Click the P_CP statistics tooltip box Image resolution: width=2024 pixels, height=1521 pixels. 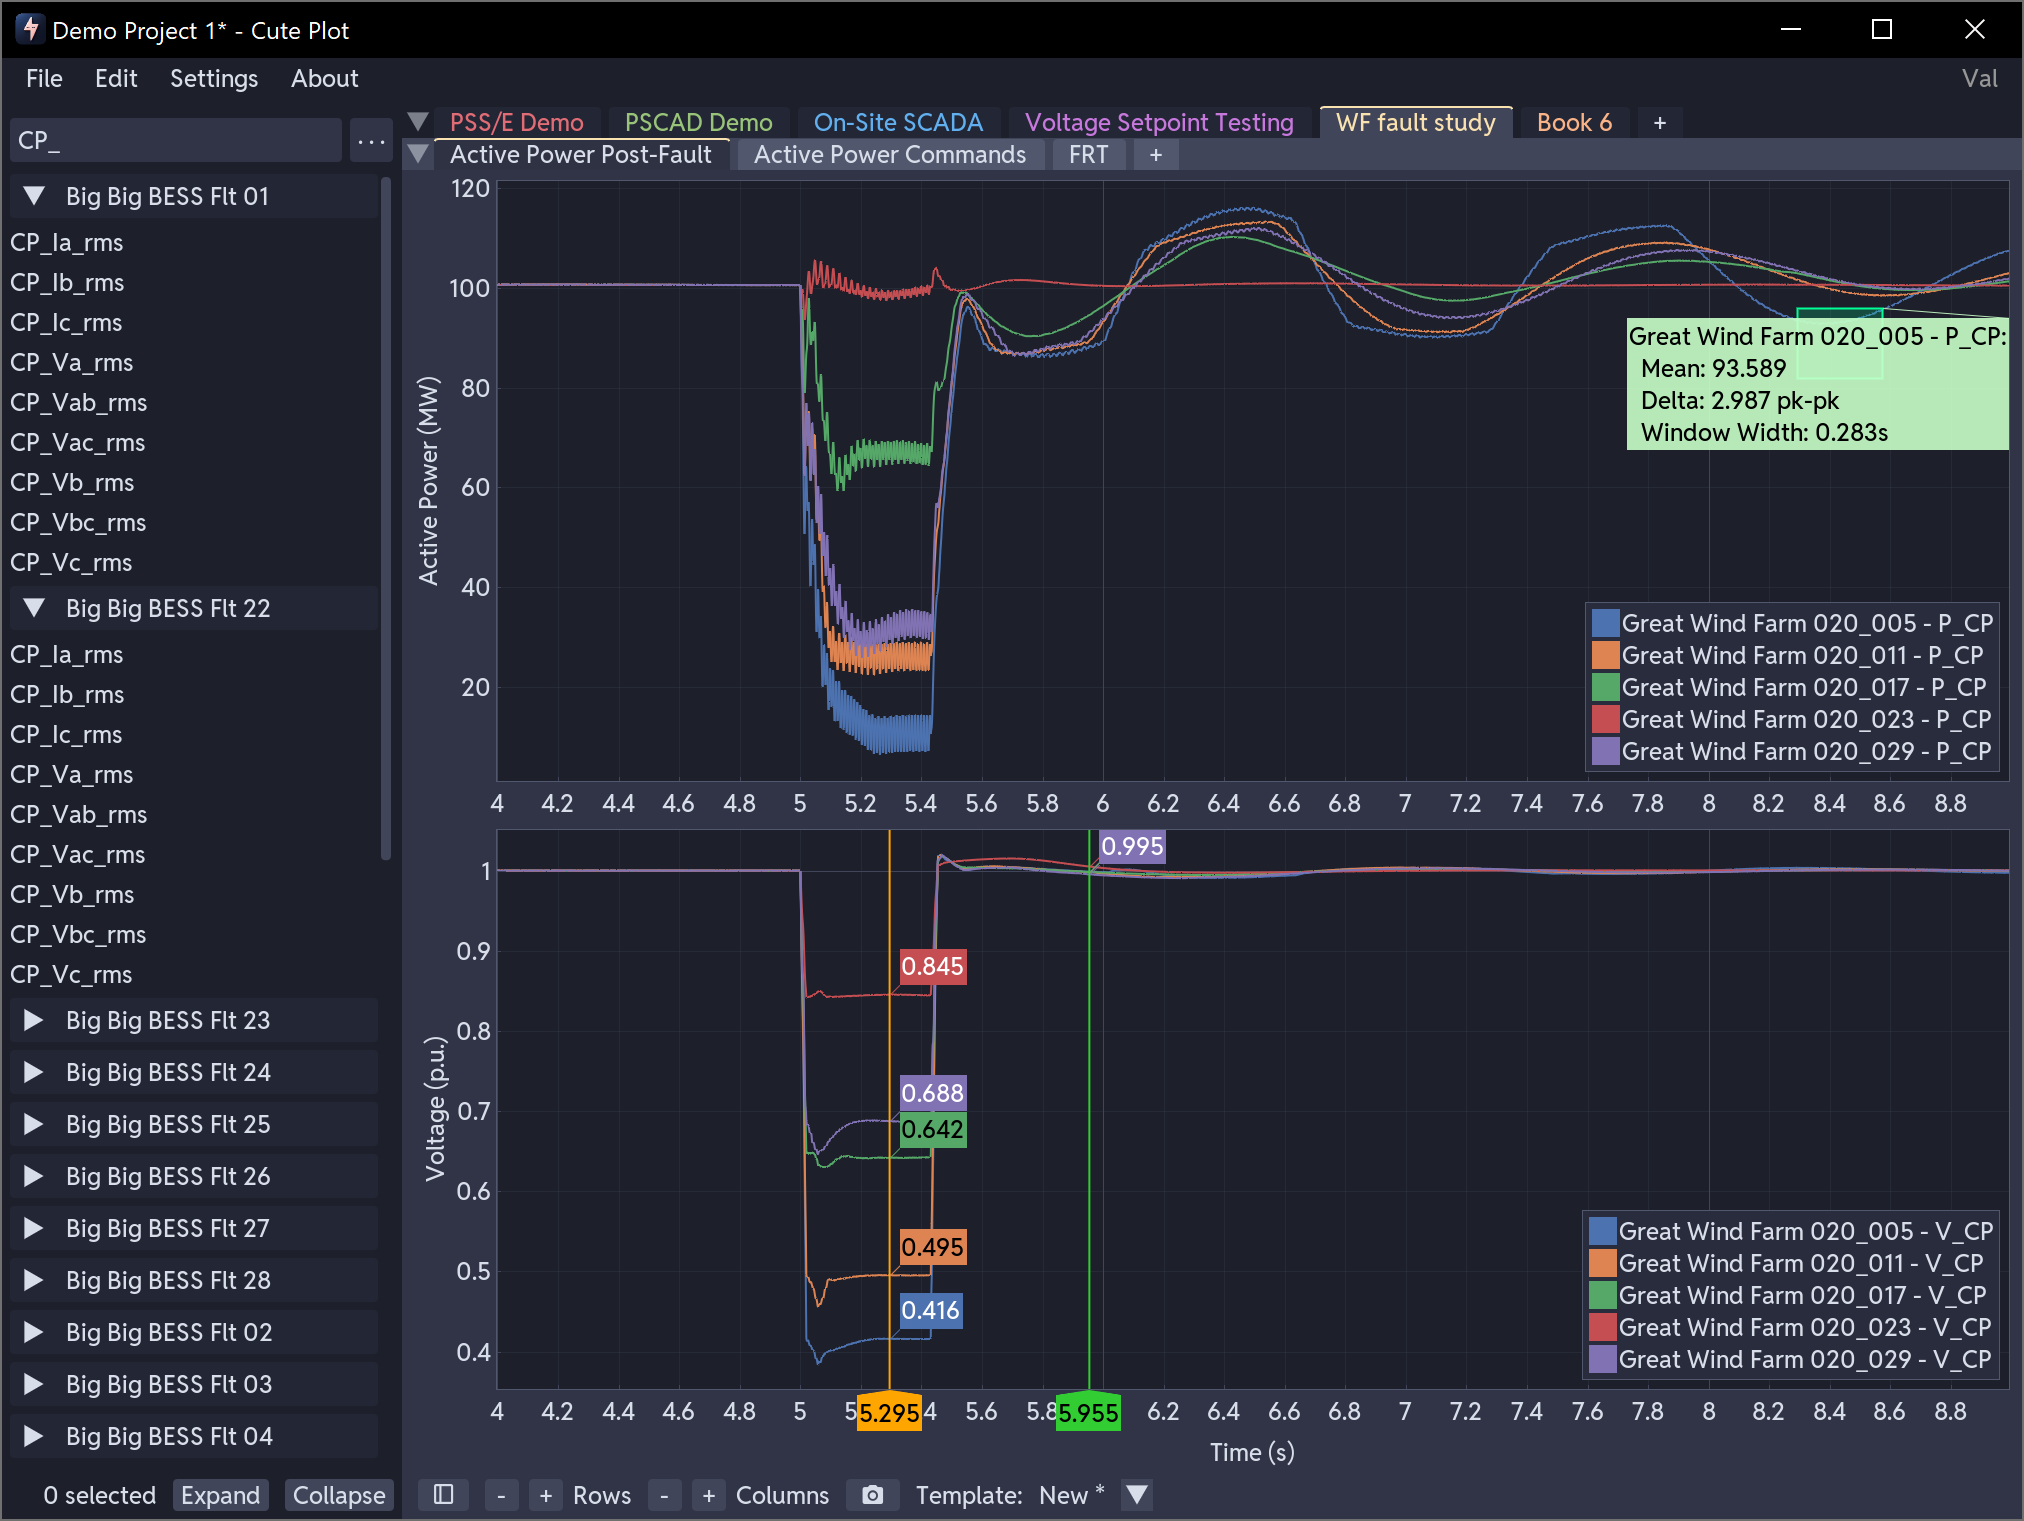click(1817, 385)
